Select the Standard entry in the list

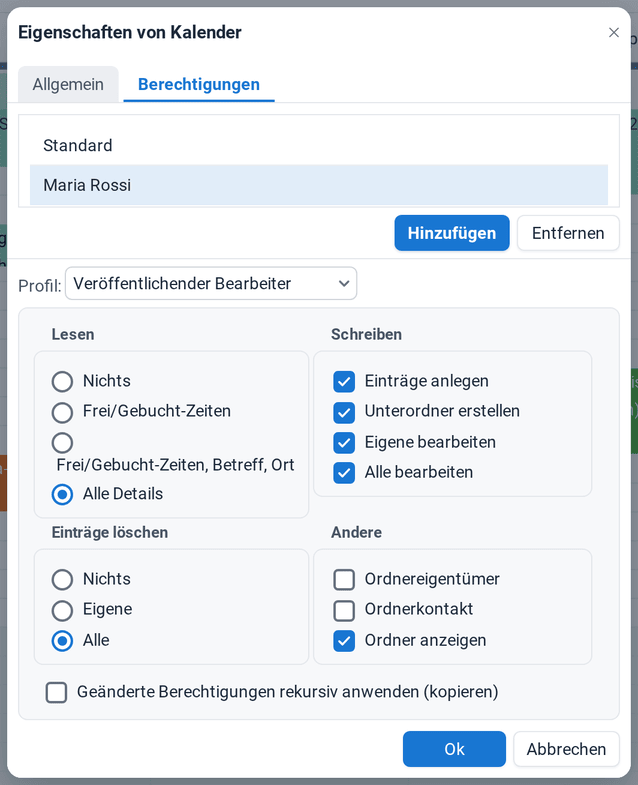pyautogui.click(x=318, y=146)
